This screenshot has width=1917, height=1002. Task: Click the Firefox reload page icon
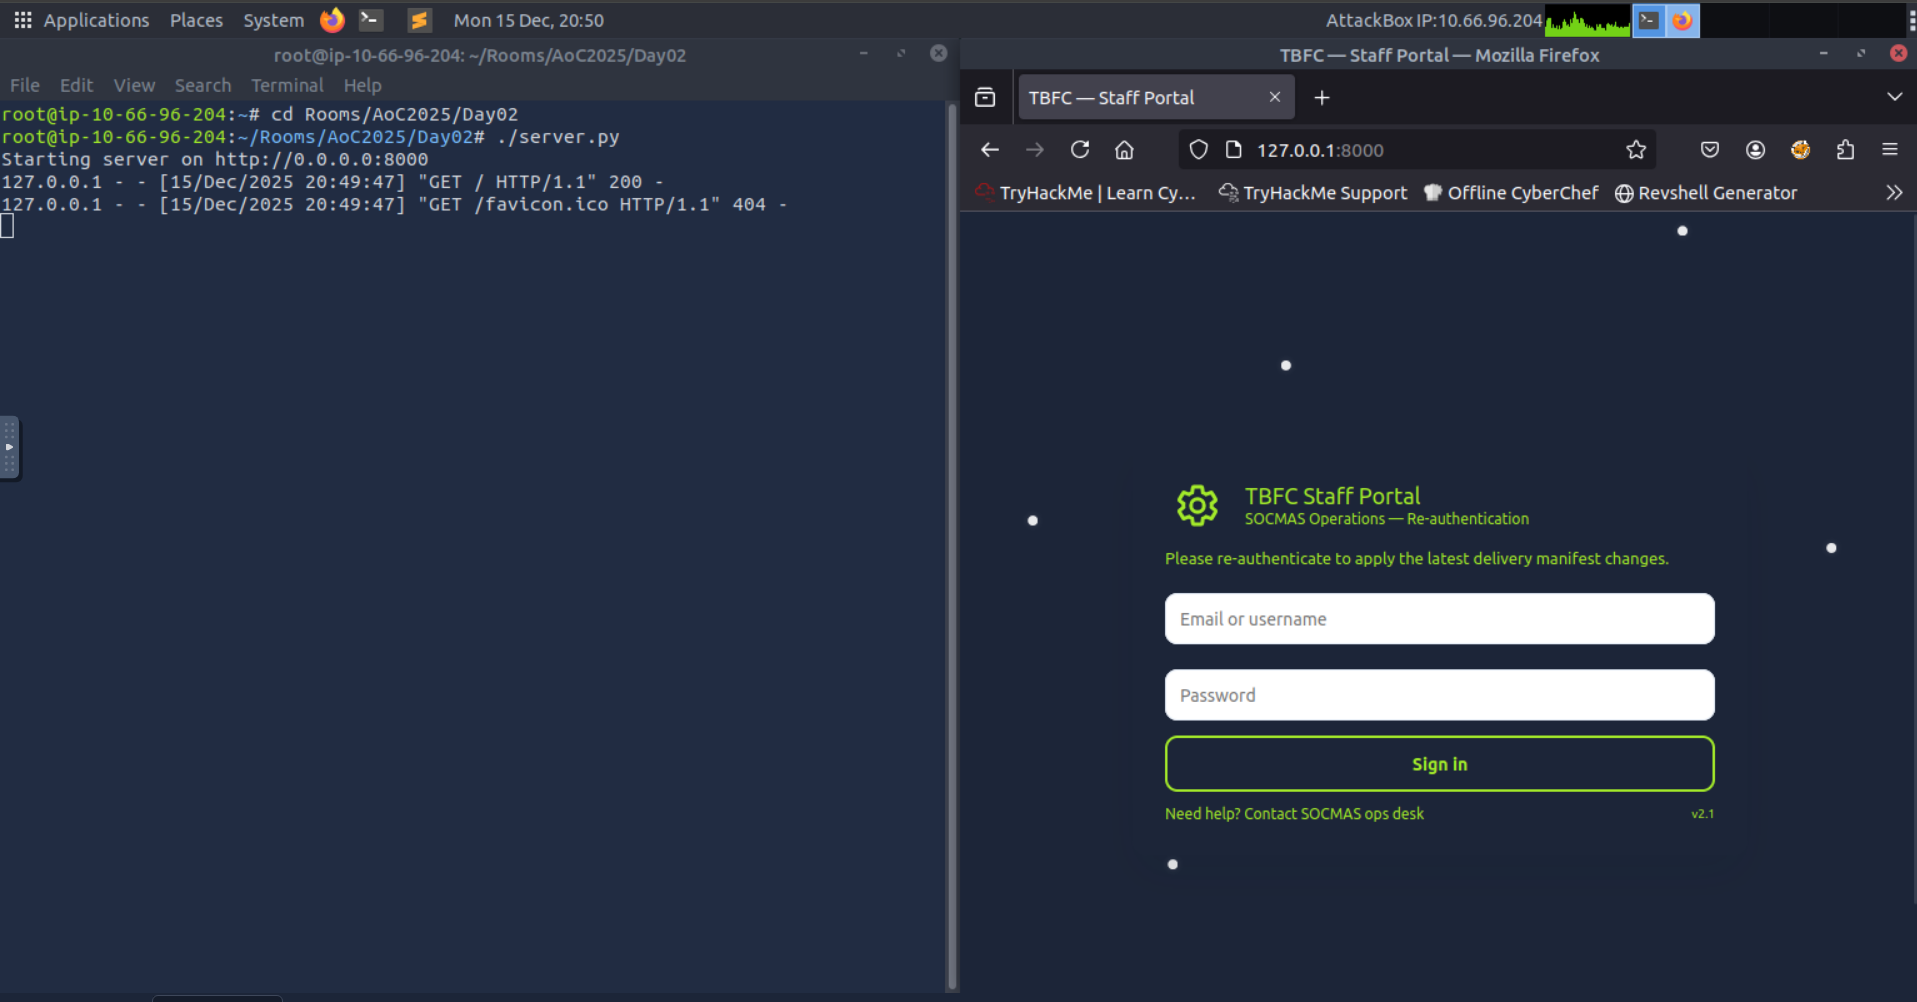point(1080,150)
